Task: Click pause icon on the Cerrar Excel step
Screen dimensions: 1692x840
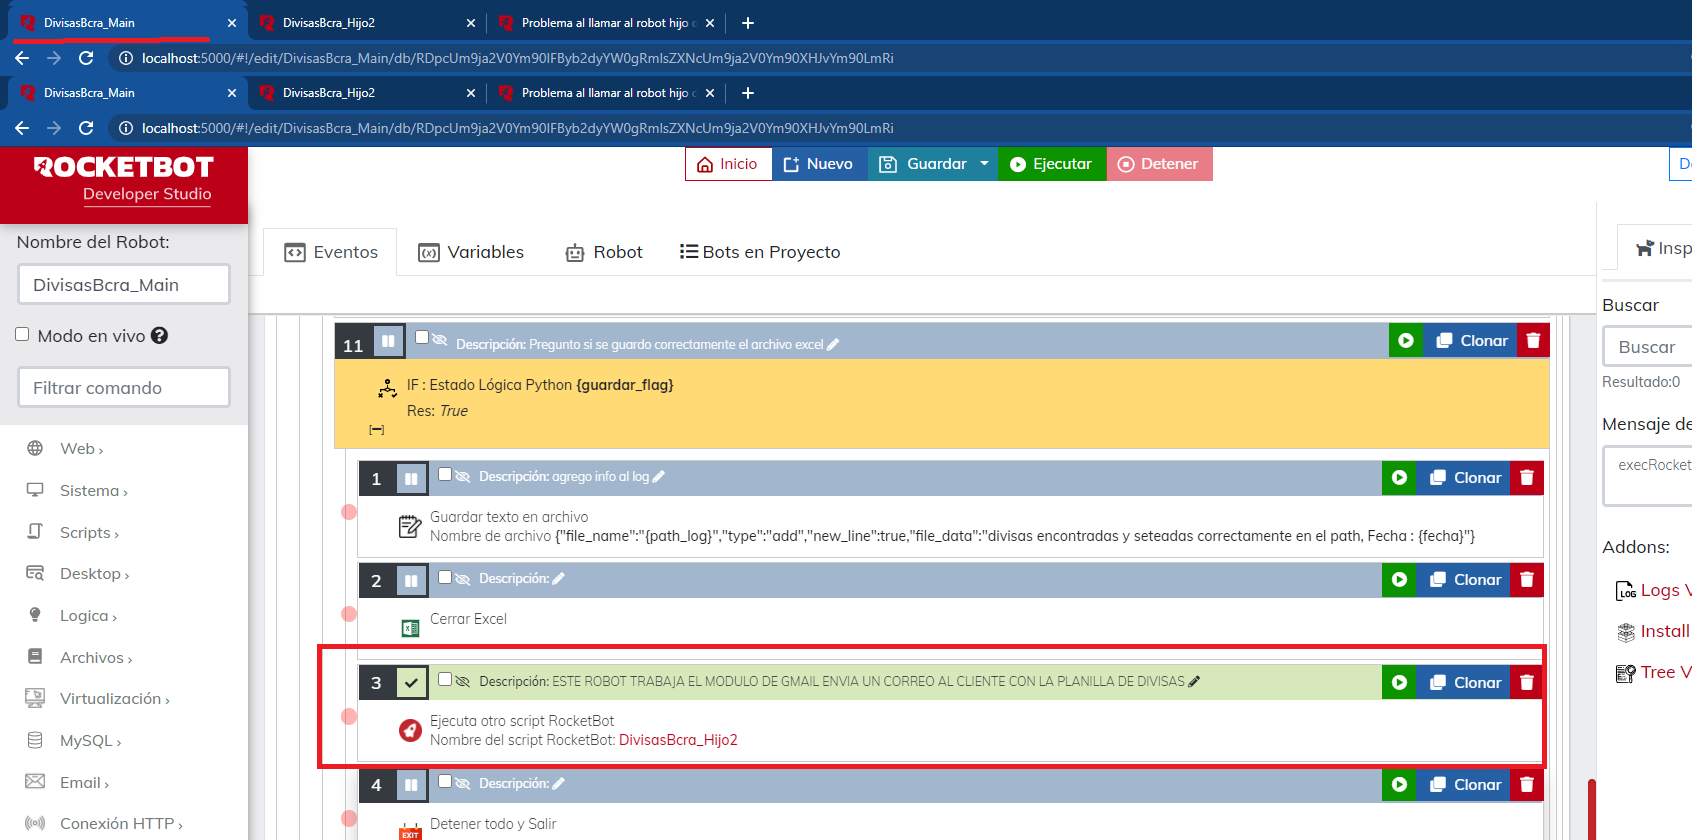Action: [x=411, y=581]
